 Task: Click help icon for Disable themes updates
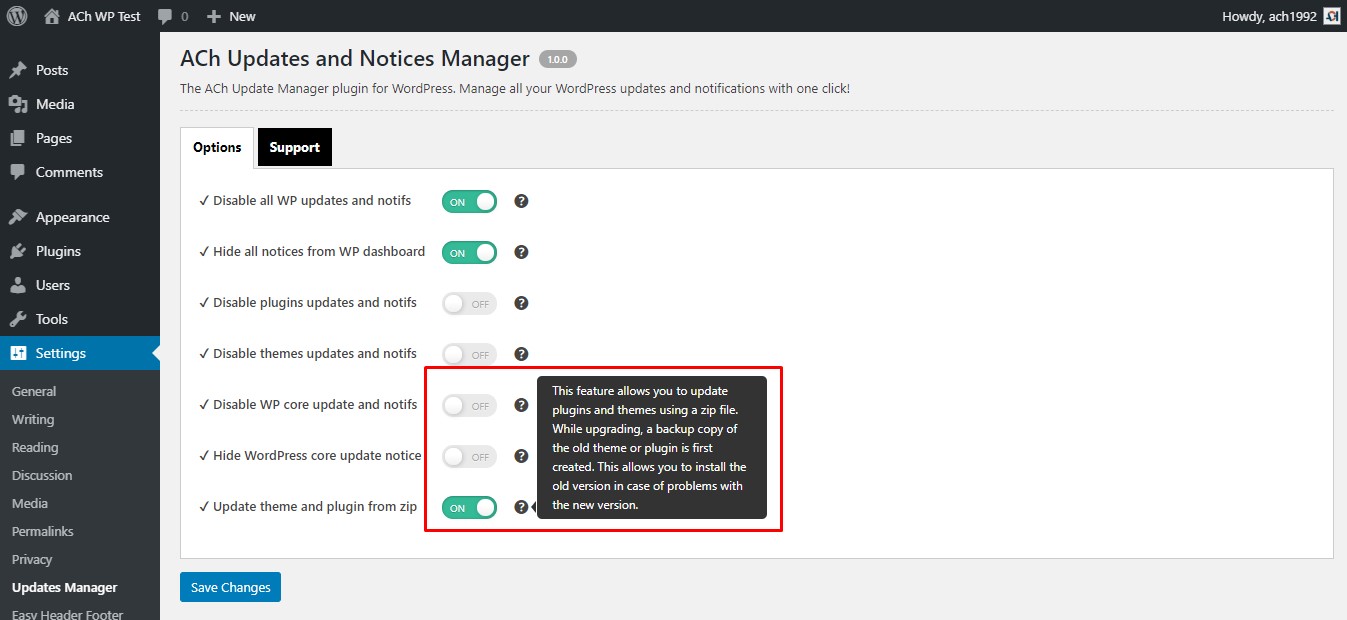point(521,354)
